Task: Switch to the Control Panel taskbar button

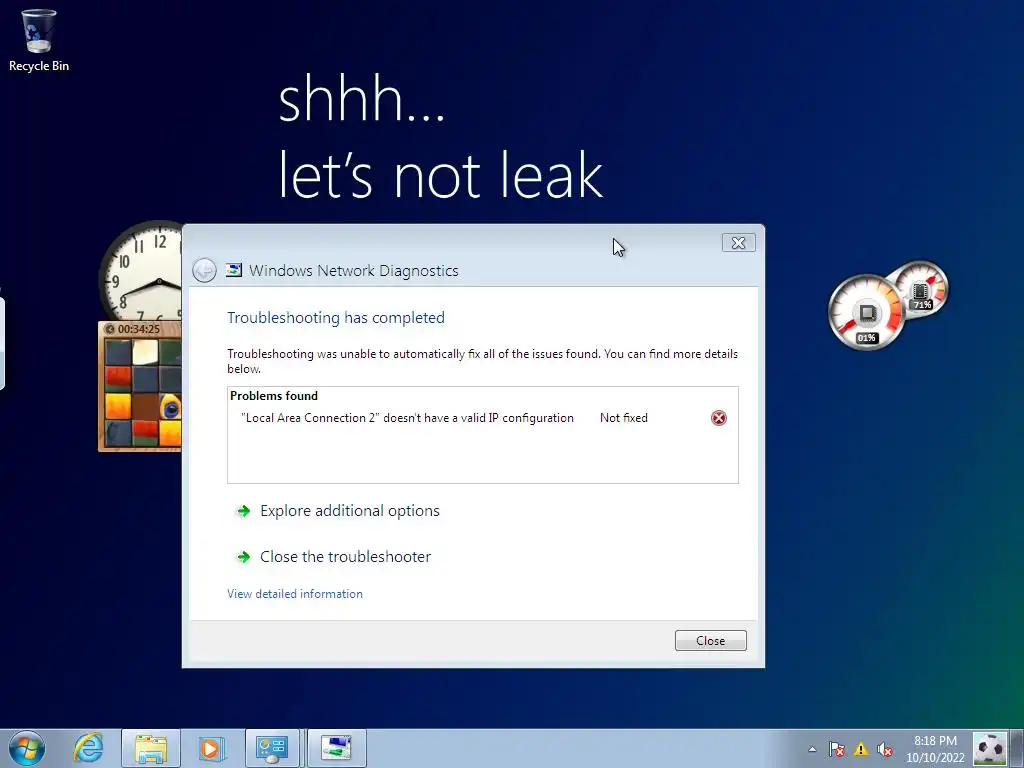Action: 272,748
